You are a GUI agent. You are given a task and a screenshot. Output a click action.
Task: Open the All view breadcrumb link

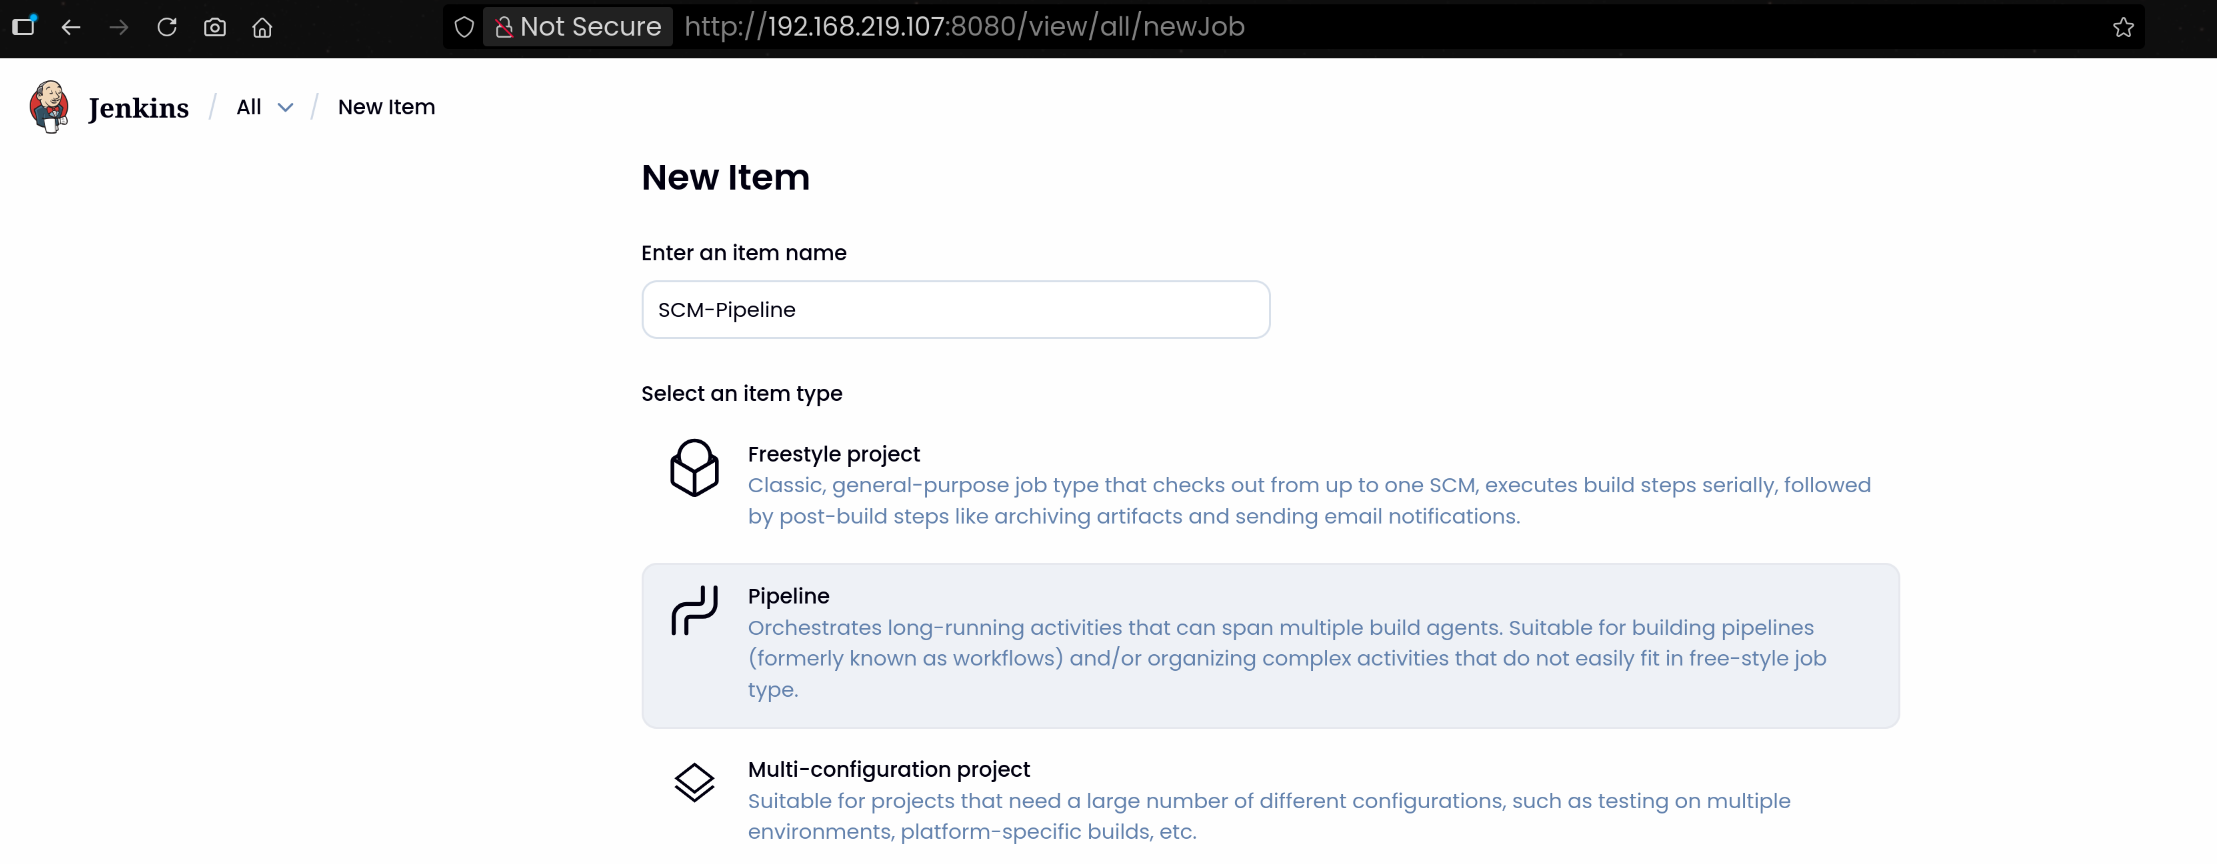[x=249, y=107]
